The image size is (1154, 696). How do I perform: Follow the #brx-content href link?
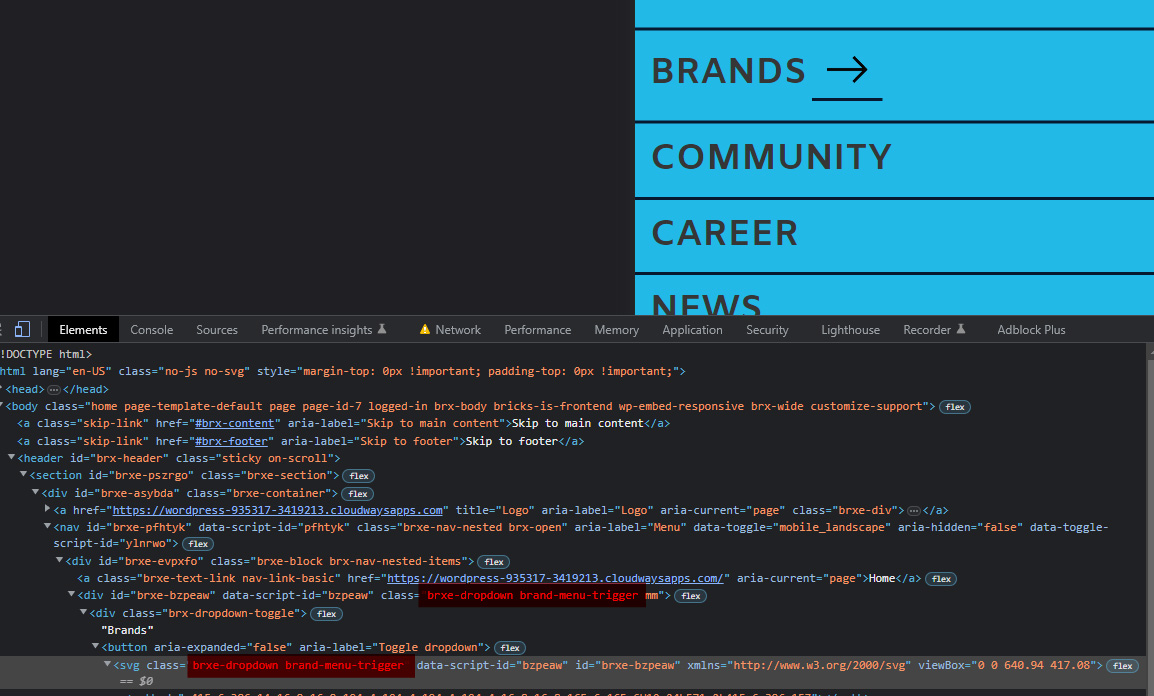point(234,423)
